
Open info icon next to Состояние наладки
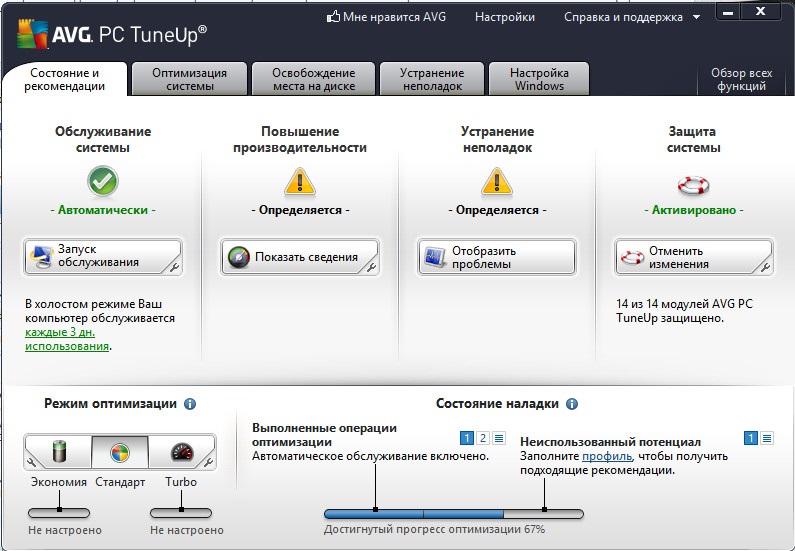pyautogui.click(x=572, y=404)
